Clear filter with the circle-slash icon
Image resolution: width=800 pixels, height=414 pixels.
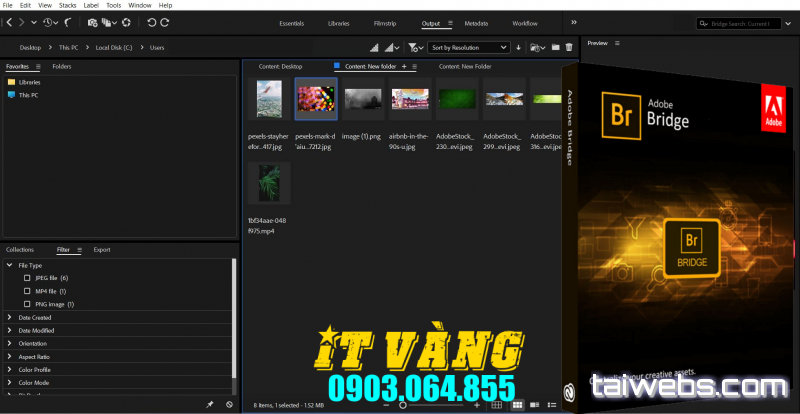[230, 404]
